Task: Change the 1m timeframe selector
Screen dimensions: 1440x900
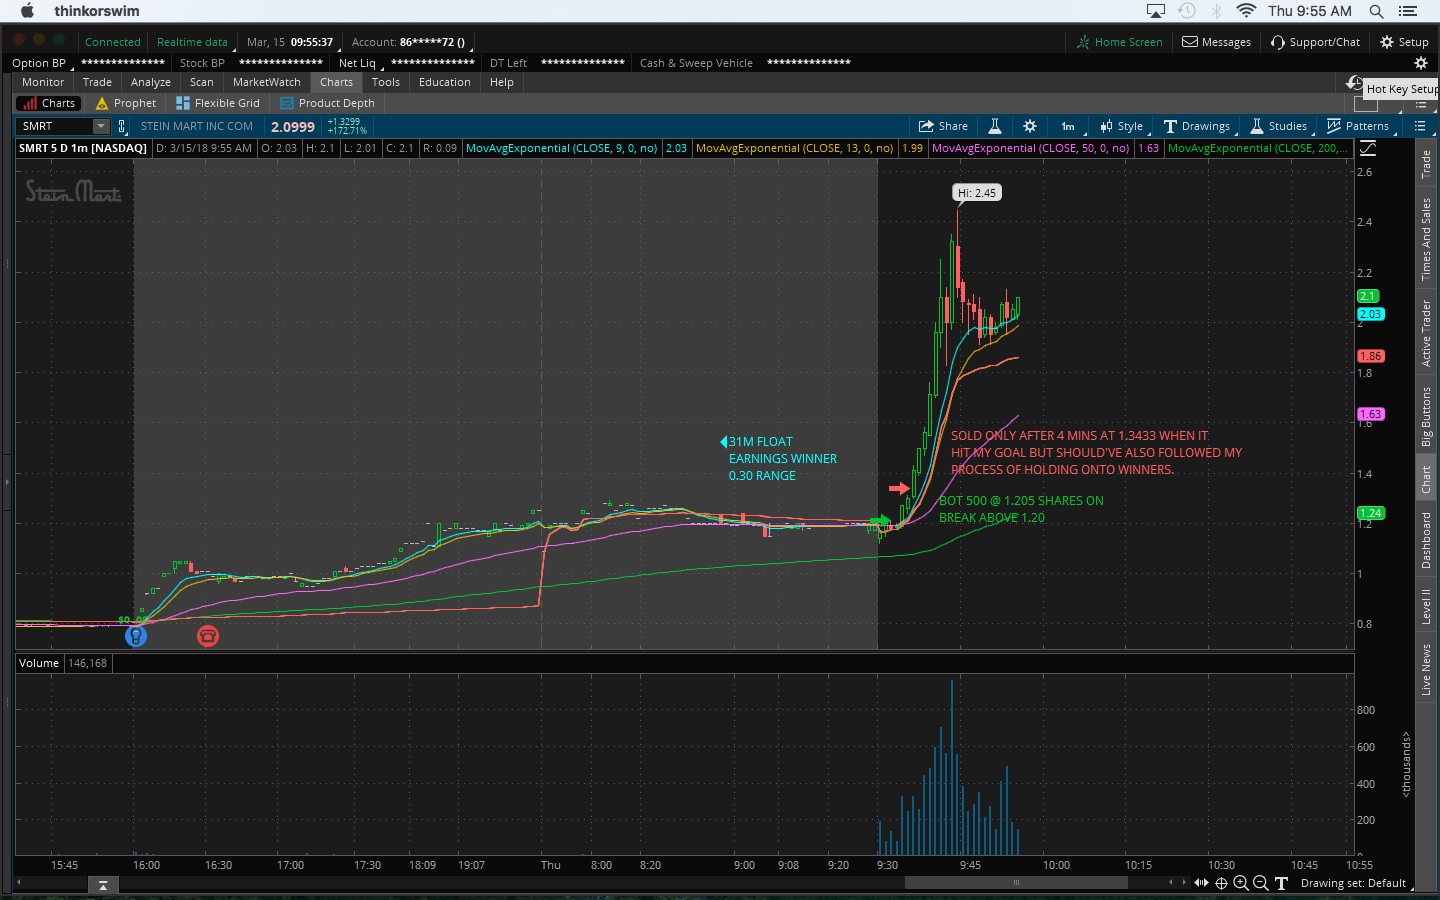Action: (1068, 126)
